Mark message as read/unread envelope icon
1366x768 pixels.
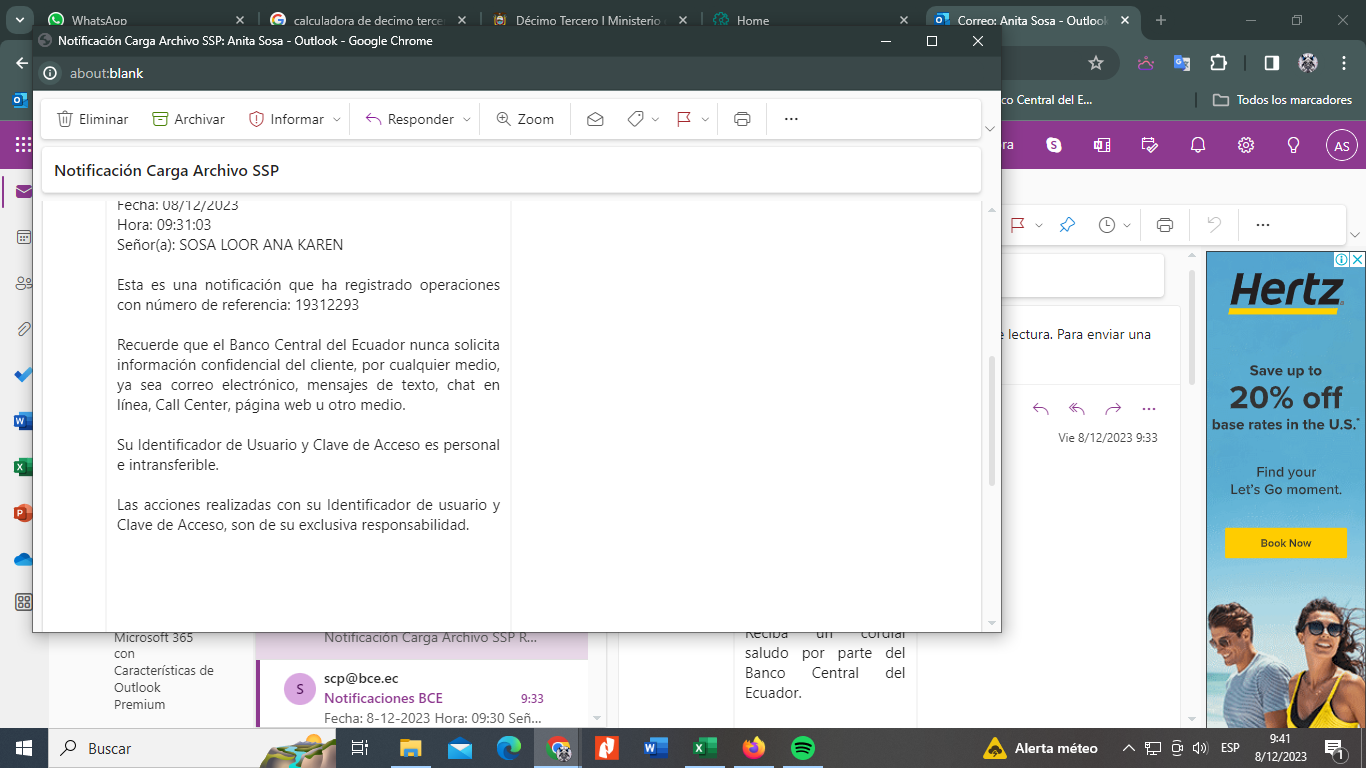point(595,119)
